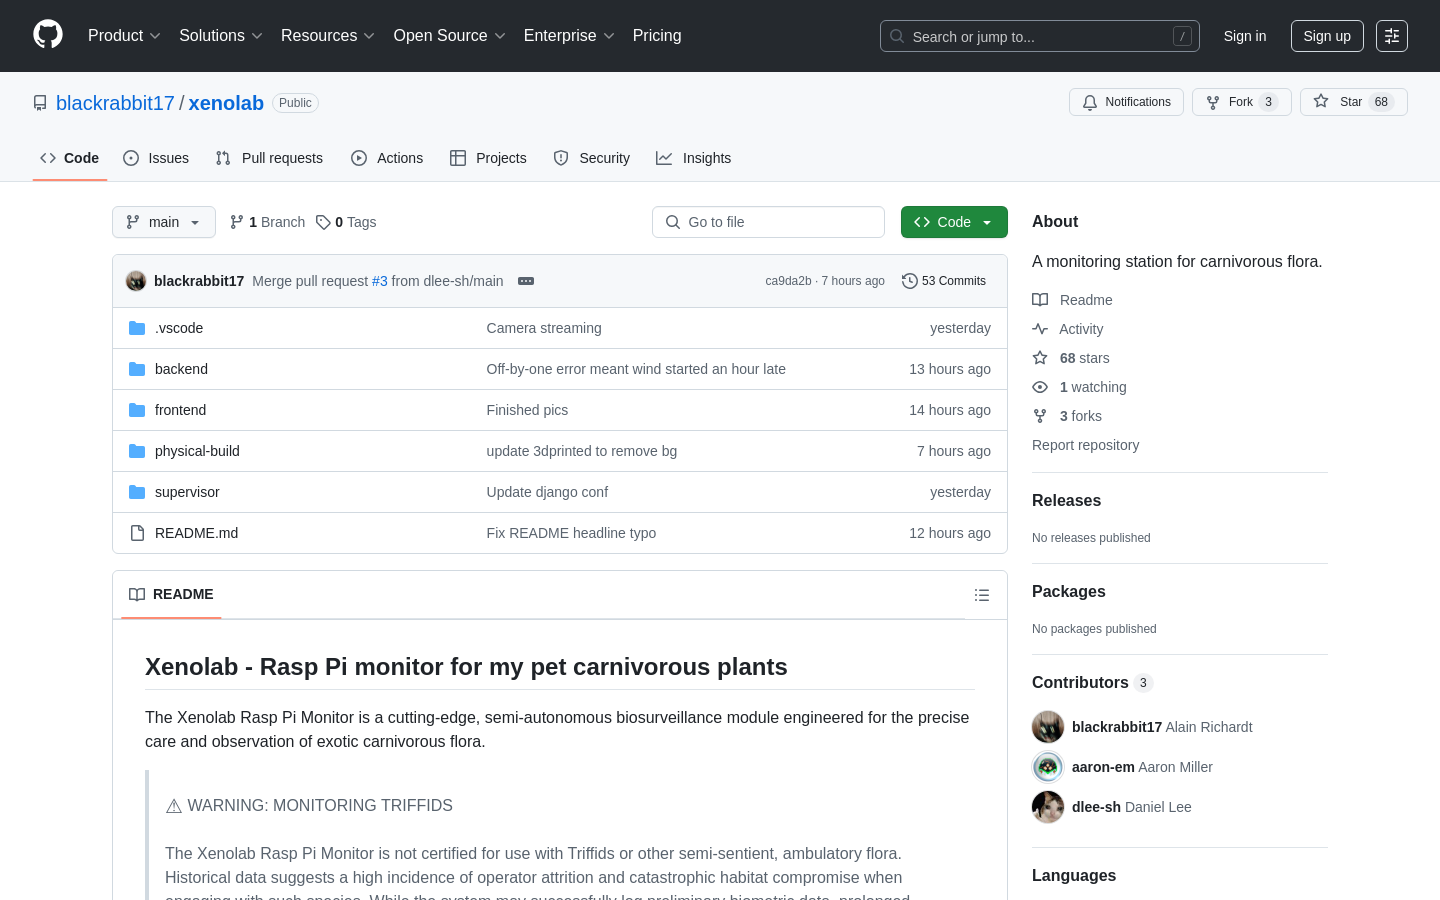Viewport: 1440px width, 900px height.
Task: Open the frontend folder
Action: pos(180,410)
